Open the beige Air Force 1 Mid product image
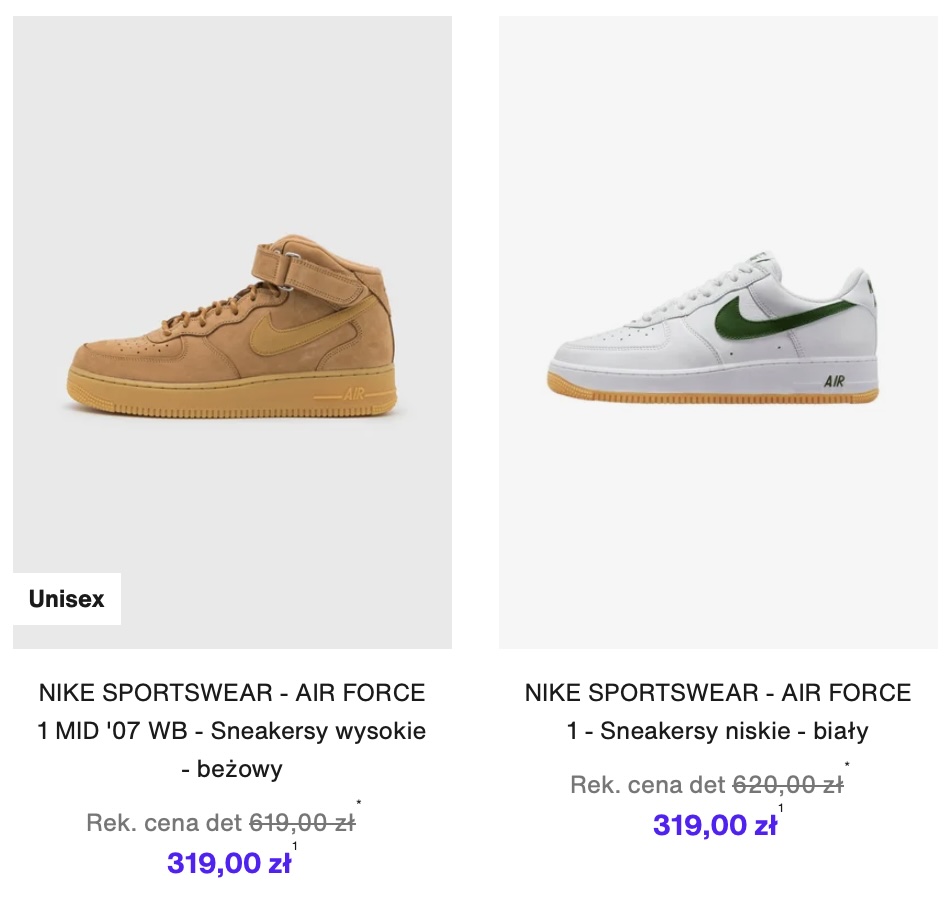 click(x=232, y=332)
